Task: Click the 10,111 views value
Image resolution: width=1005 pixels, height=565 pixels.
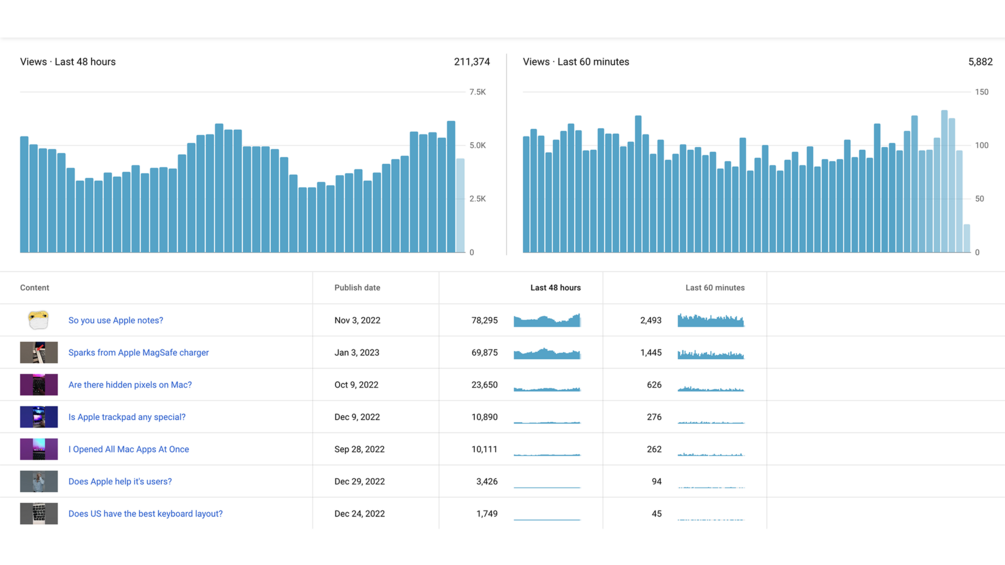Action: (x=485, y=449)
